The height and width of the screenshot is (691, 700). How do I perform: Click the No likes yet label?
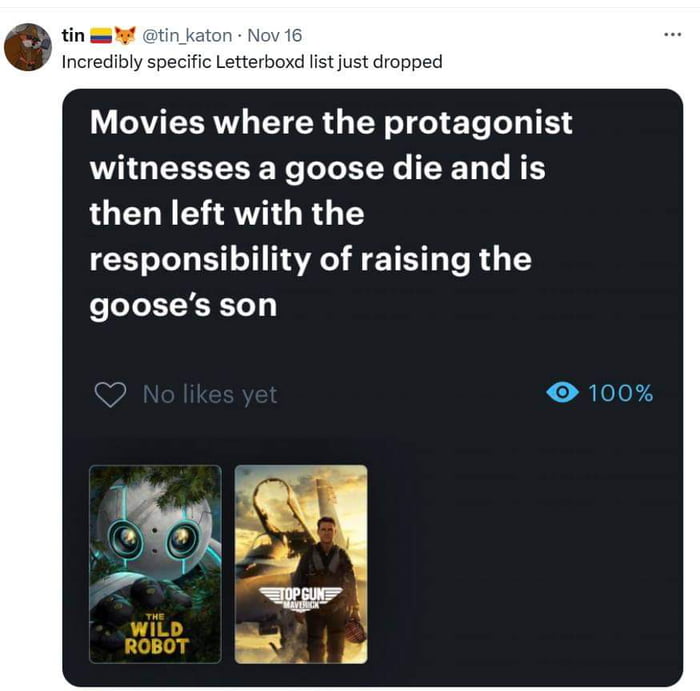(x=210, y=395)
